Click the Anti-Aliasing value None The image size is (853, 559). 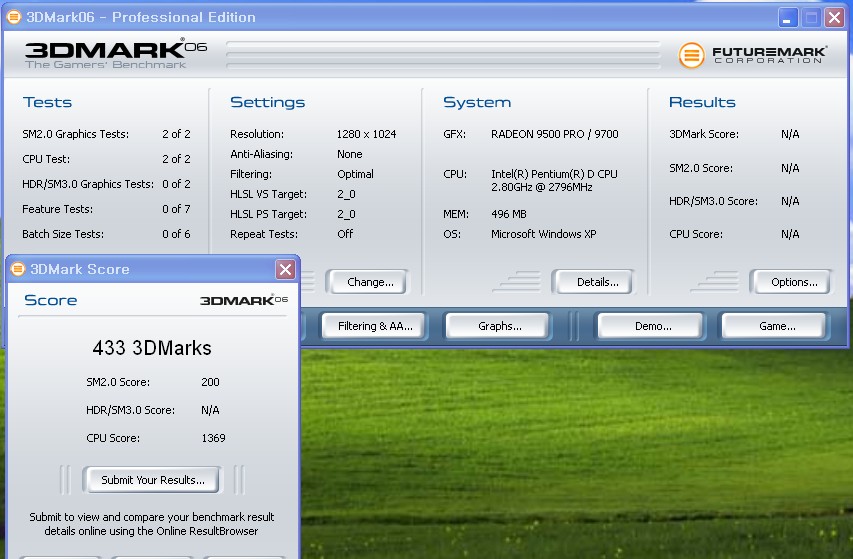tap(349, 154)
